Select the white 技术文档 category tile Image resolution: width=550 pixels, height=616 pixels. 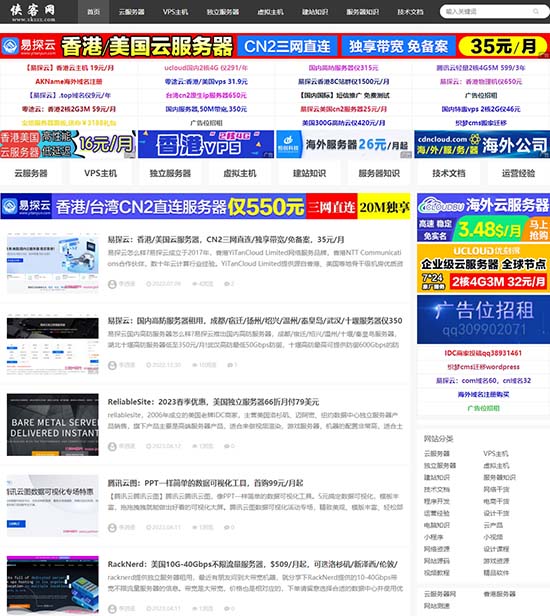449,173
